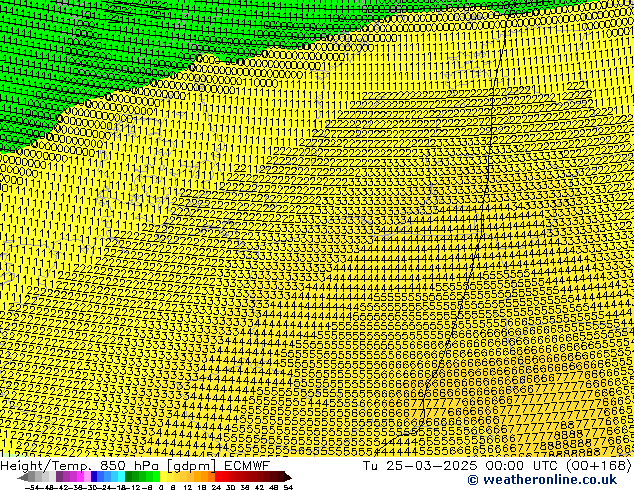The width and height of the screenshot is (634, 490).
Task: Click the grey arrow at legend's left end
Action: click(22, 478)
